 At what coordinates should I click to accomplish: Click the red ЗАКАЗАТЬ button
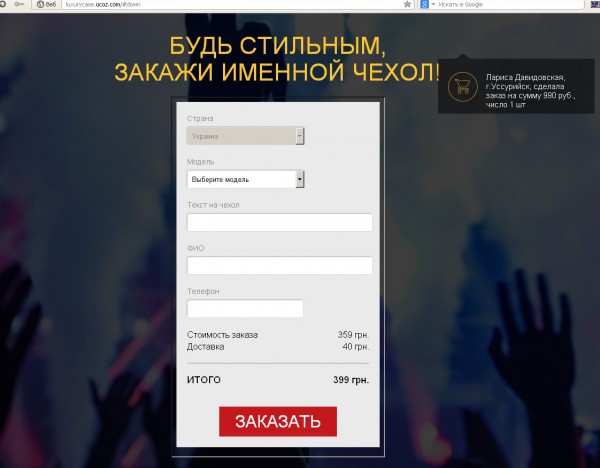click(x=278, y=421)
